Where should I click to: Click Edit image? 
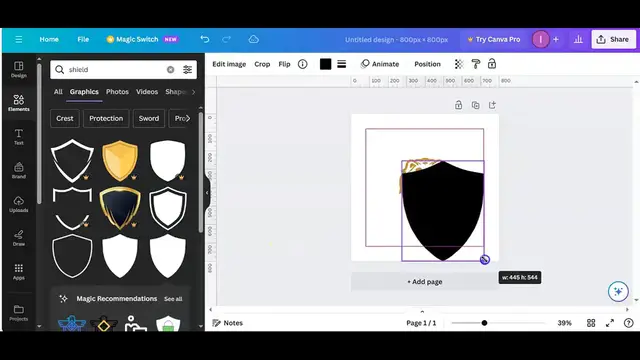pyautogui.click(x=229, y=64)
